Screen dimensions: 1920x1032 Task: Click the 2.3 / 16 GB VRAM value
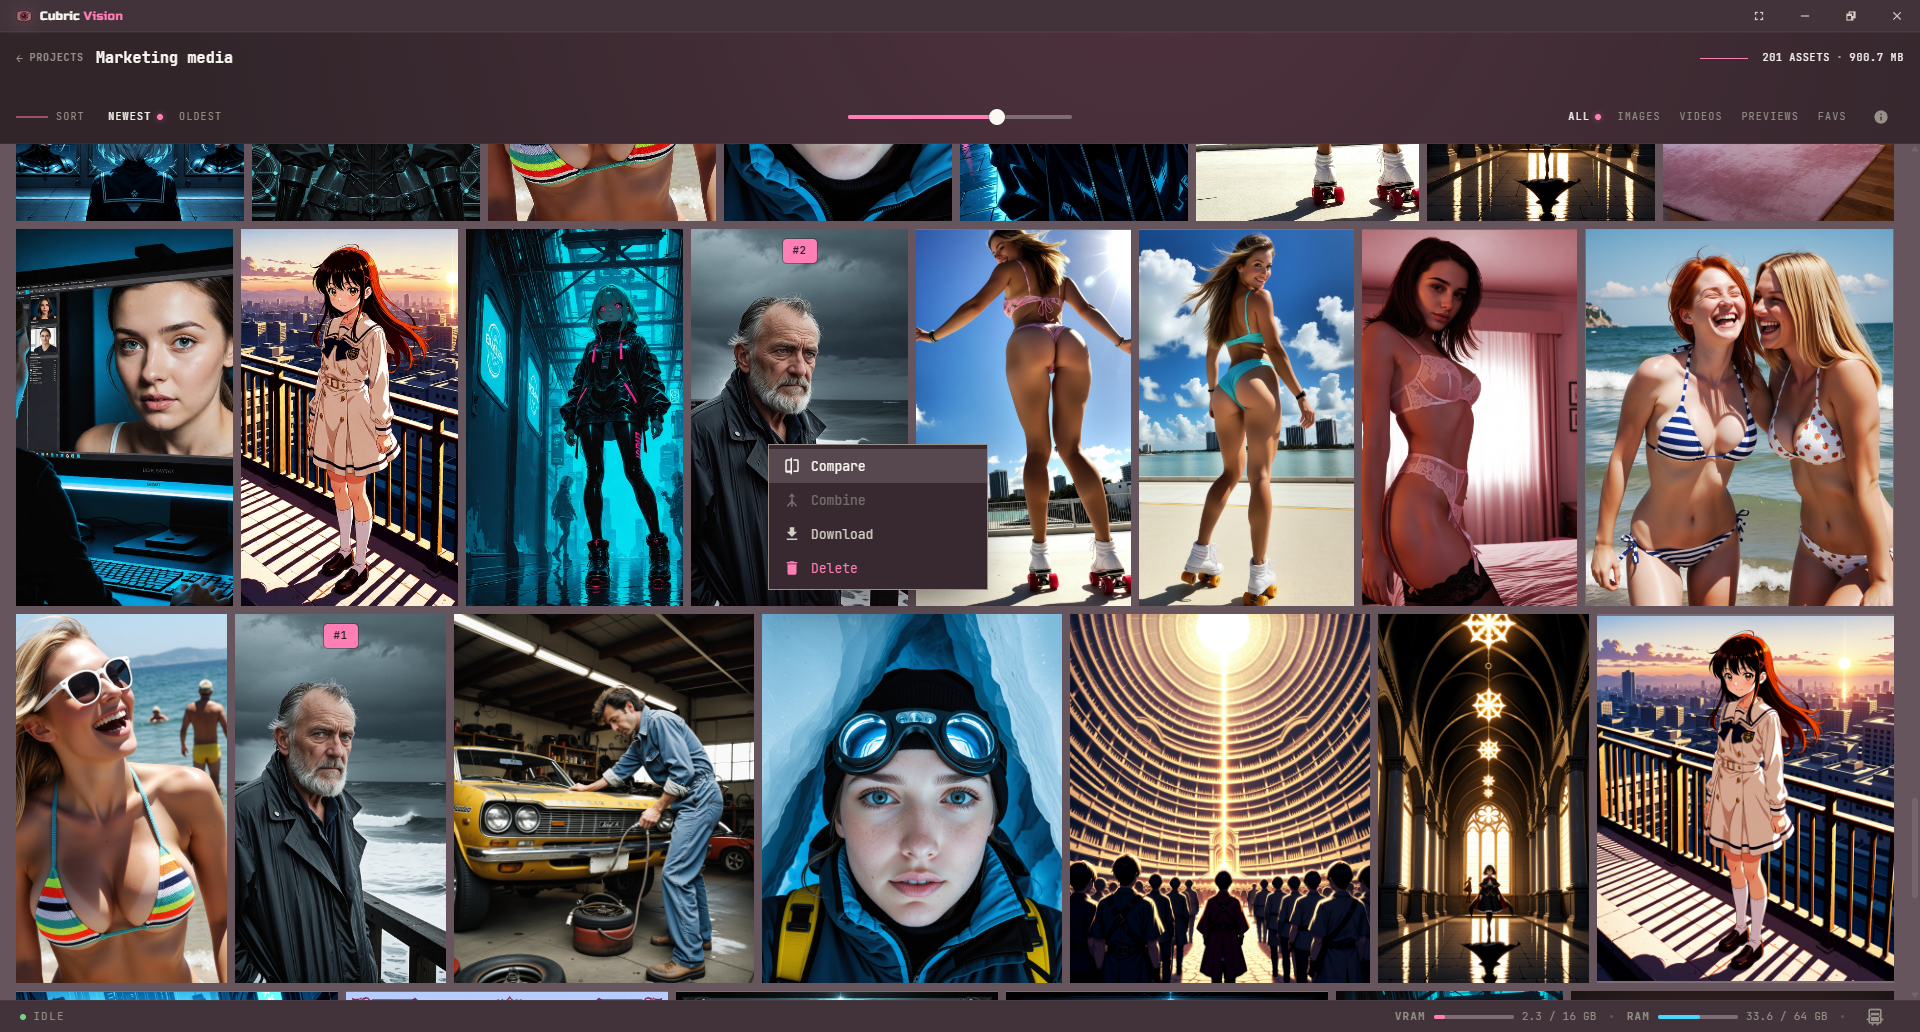coord(1559,1017)
